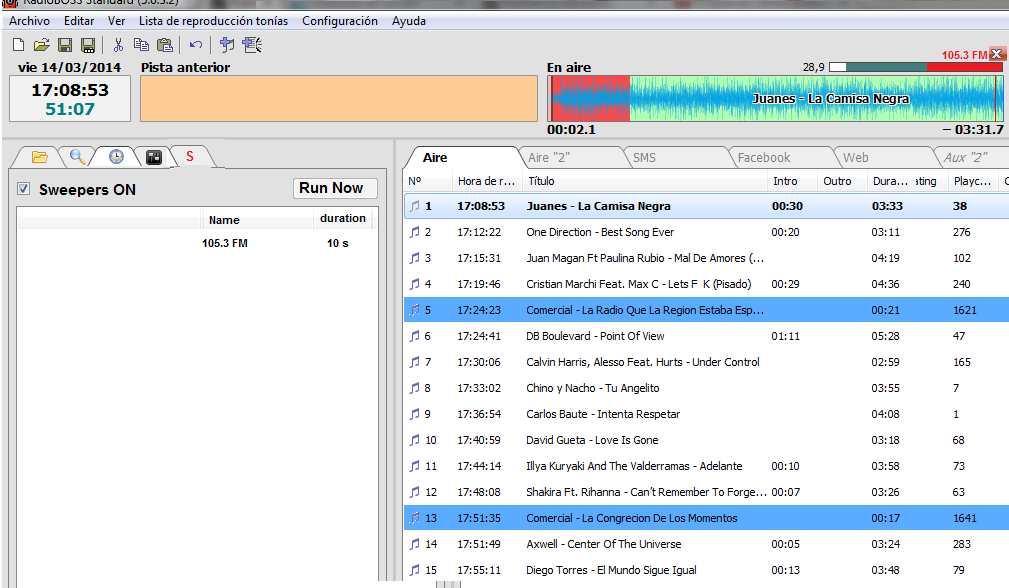Click the 28,9 level progress bar
The image size is (1009, 588).
tap(916, 67)
